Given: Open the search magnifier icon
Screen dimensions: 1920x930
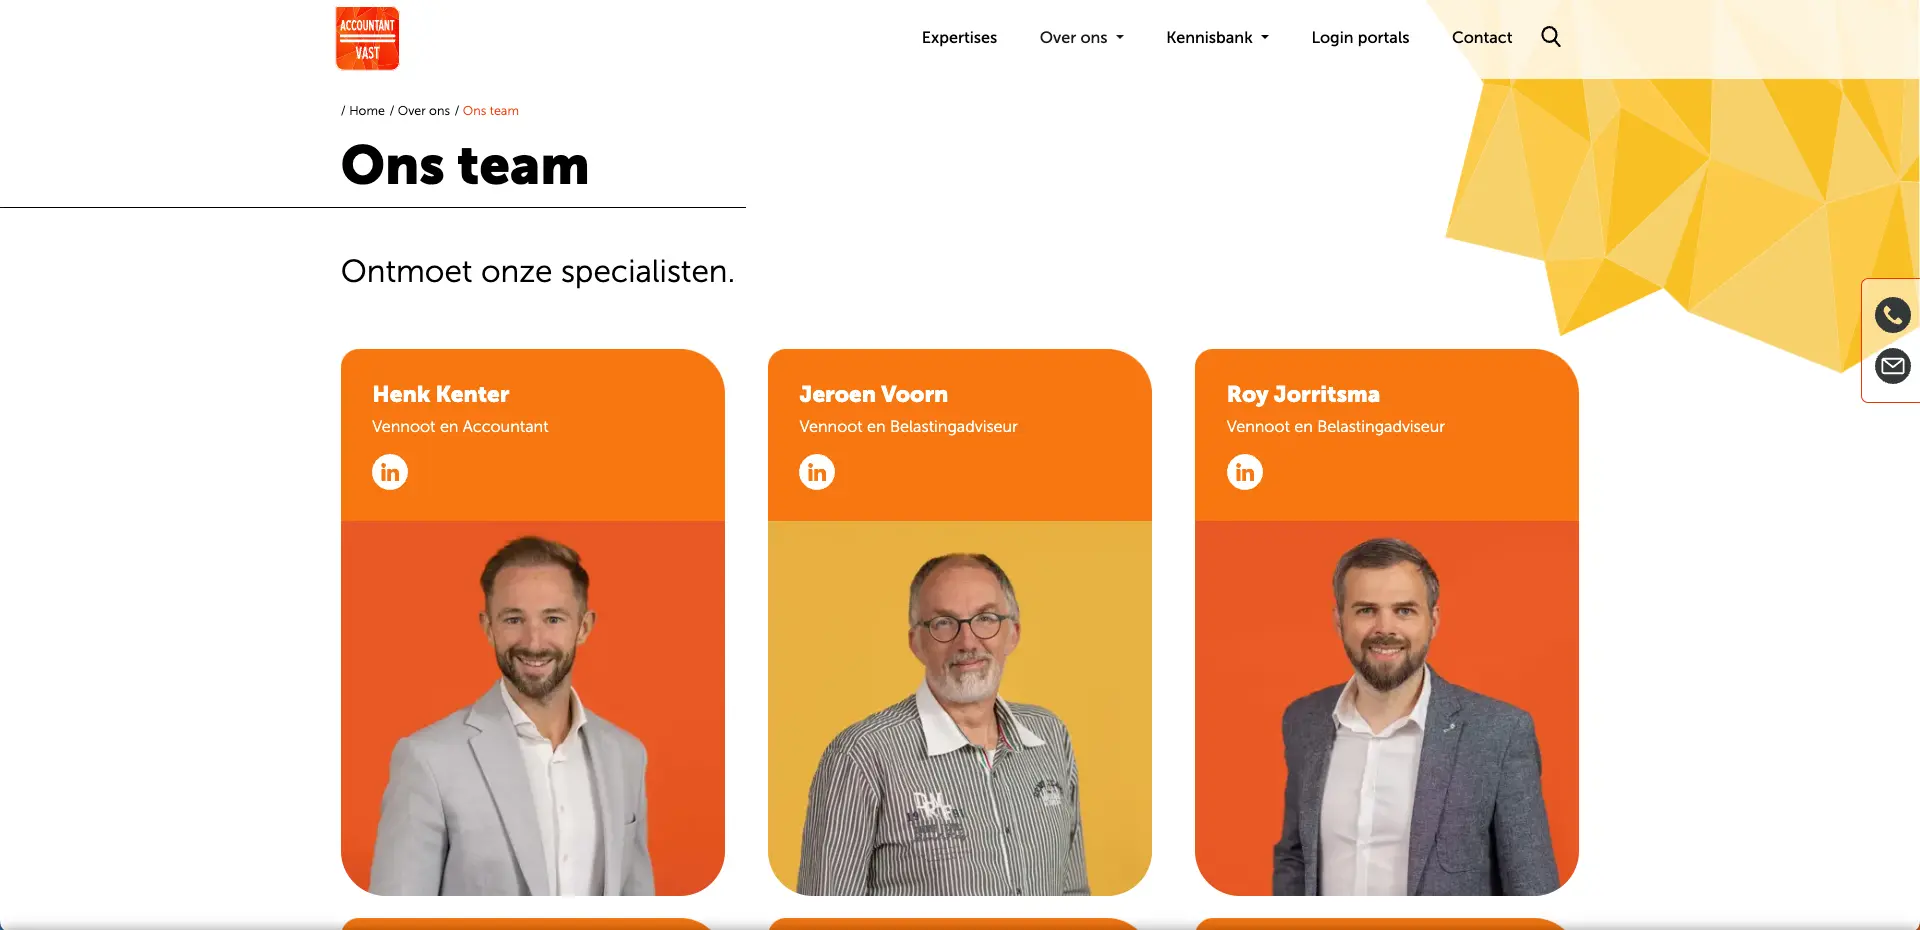Looking at the screenshot, I should 1550,37.
